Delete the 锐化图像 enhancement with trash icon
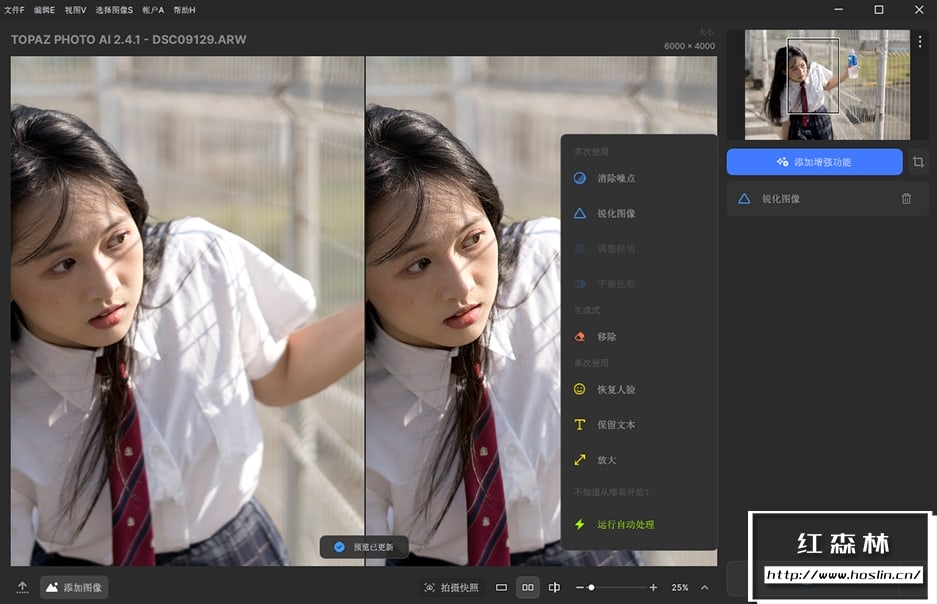 pos(906,198)
